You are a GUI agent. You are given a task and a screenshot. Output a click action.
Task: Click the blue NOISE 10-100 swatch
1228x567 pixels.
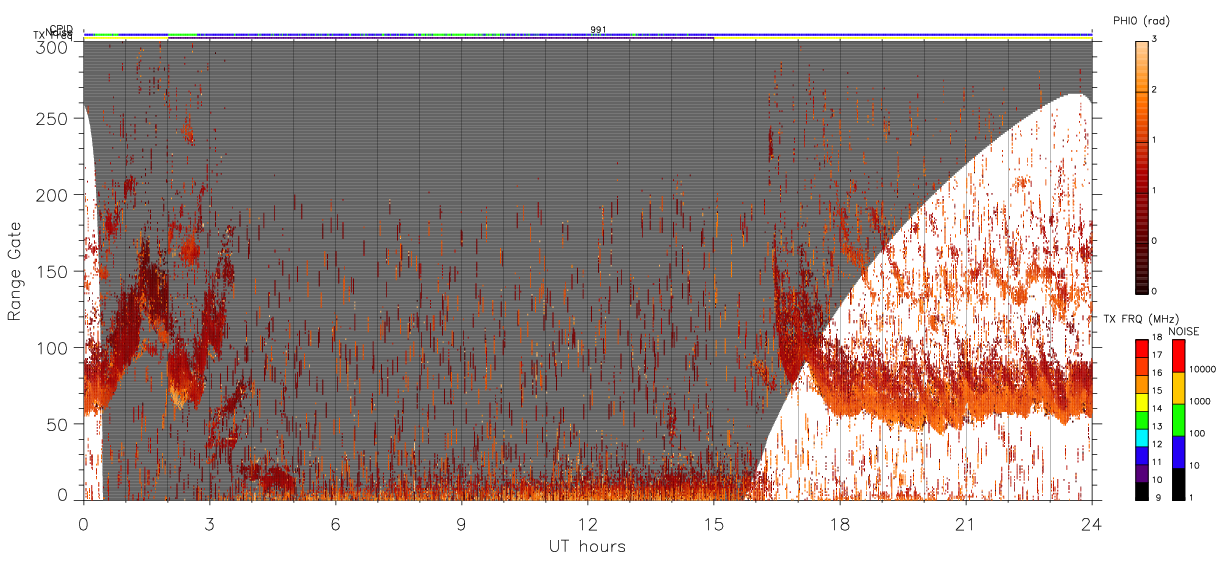(x=1179, y=451)
